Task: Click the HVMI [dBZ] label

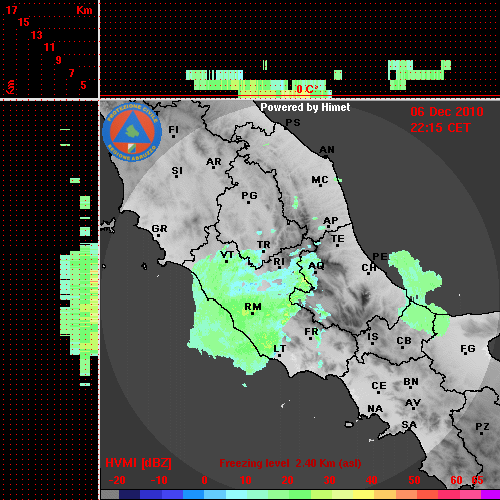Action: (138, 463)
